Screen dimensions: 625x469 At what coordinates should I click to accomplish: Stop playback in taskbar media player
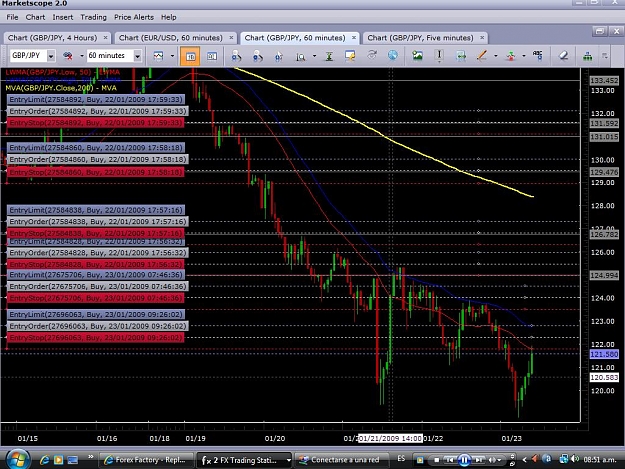point(436,460)
